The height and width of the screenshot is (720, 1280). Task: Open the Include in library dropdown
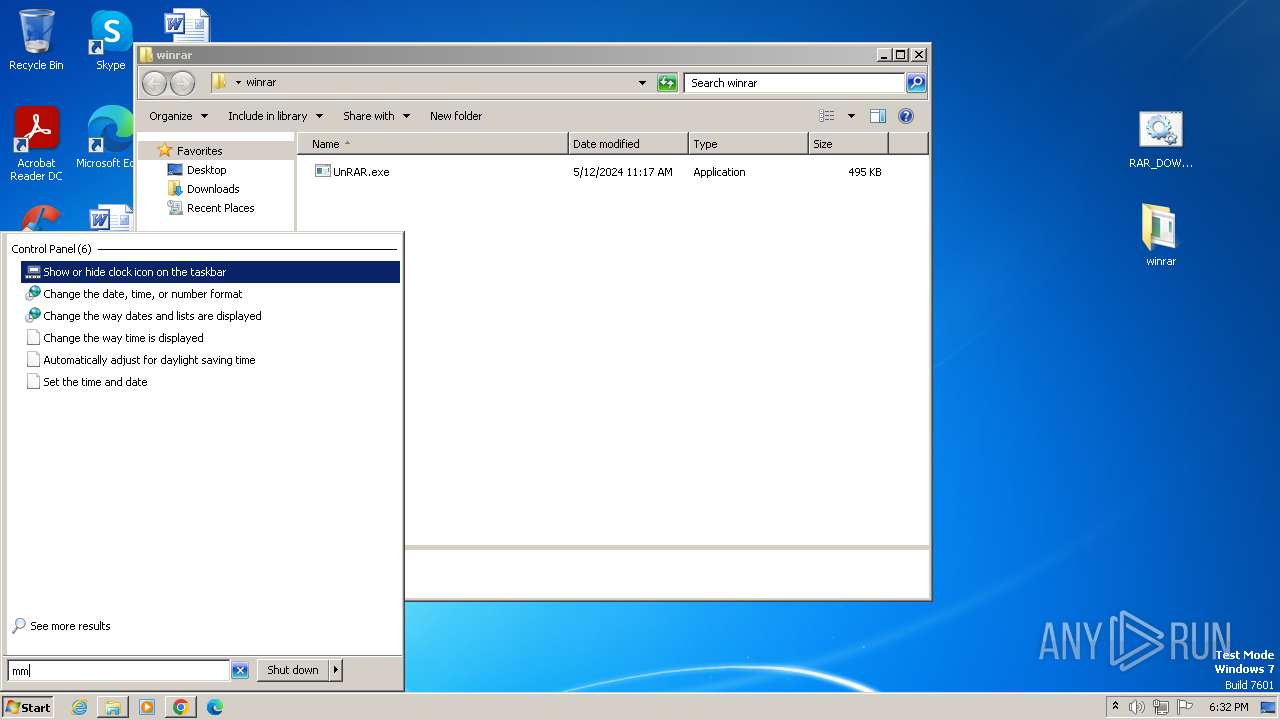[x=275, y=116]
